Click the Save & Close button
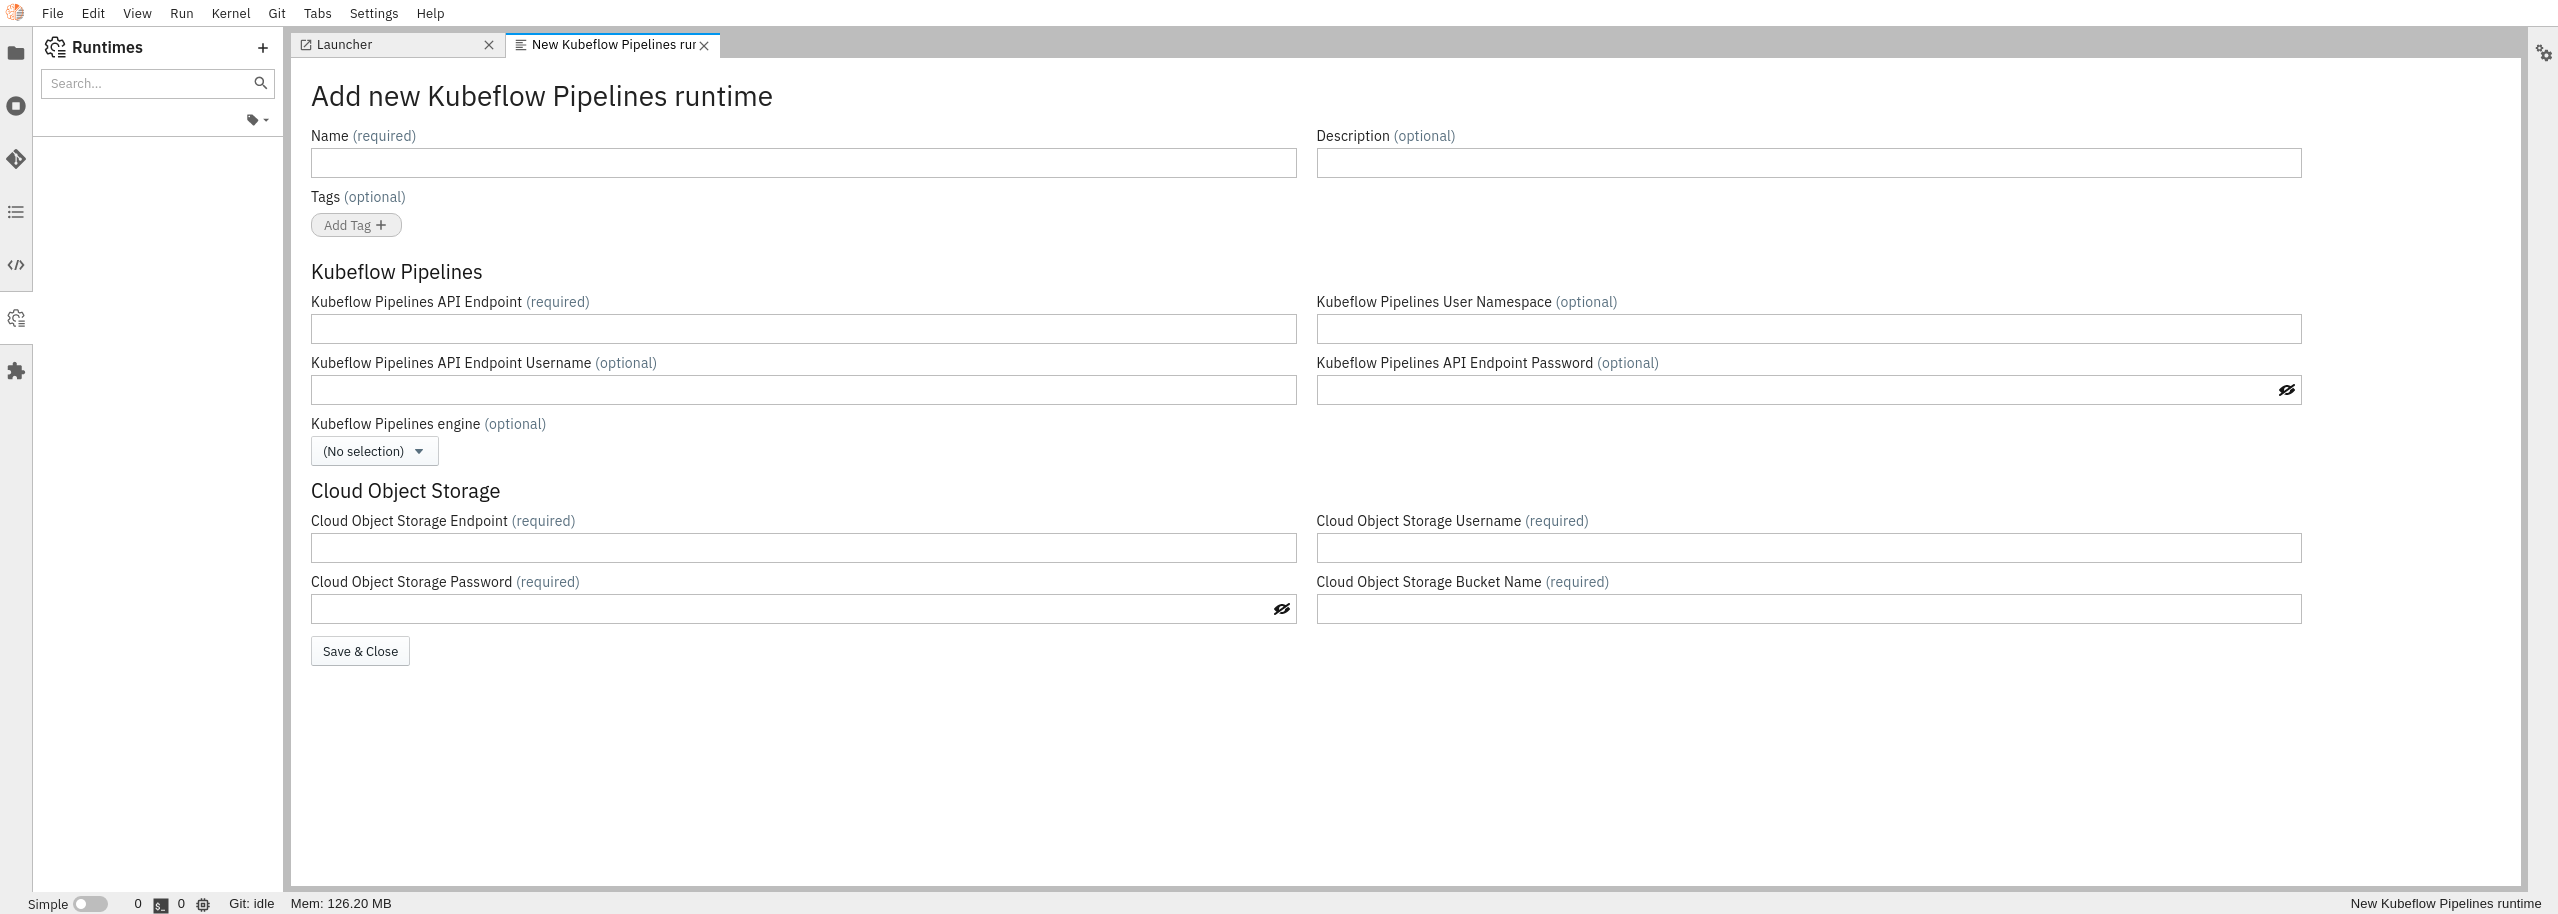 tap(360, 652)
